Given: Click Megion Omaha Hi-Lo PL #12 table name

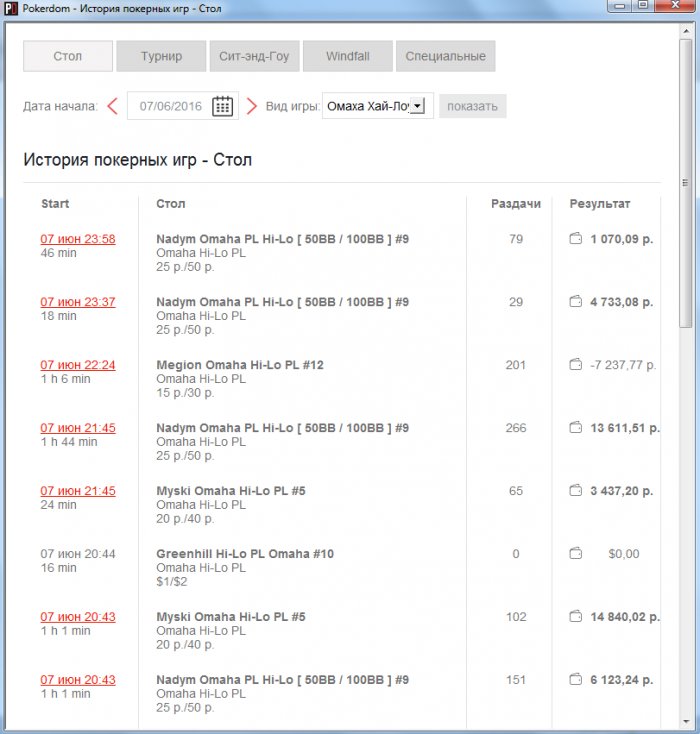Looking at the screenshot, I should [x=240, y=365].
